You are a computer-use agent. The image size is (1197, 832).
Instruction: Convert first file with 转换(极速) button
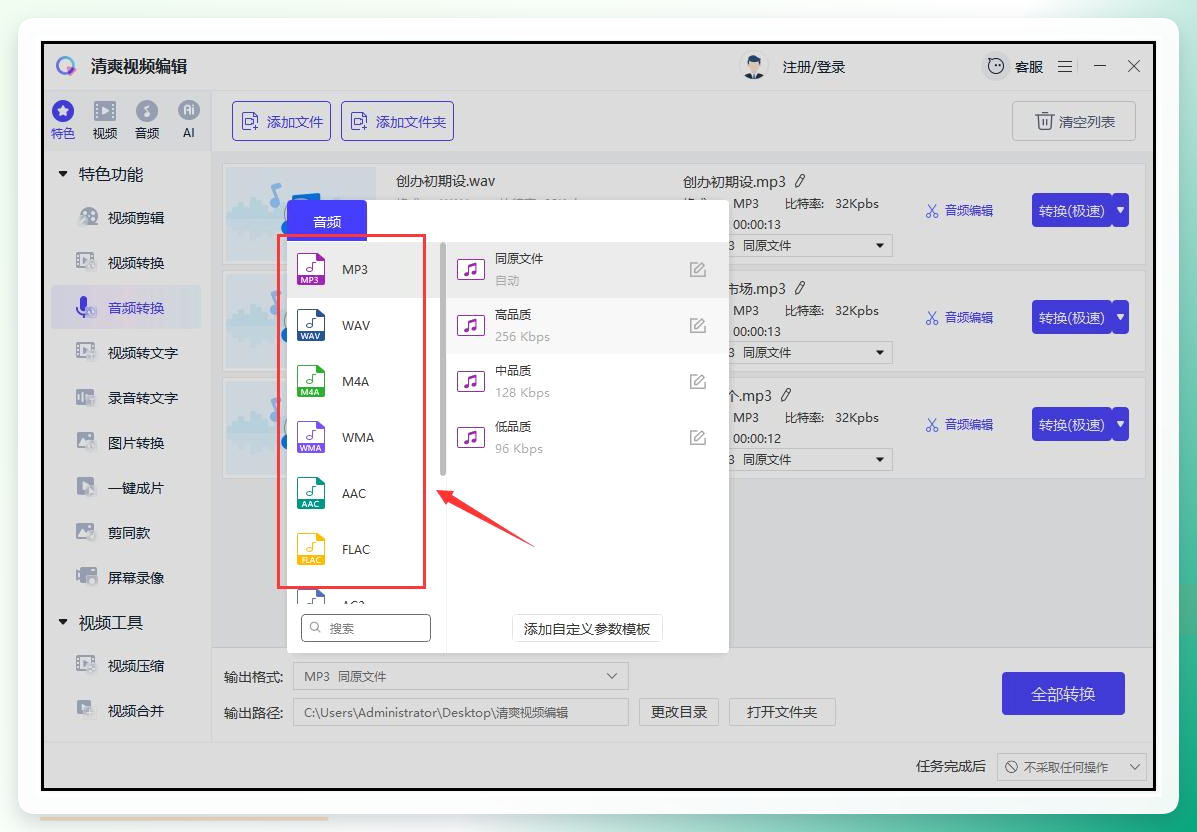[x=1071, y=210]
